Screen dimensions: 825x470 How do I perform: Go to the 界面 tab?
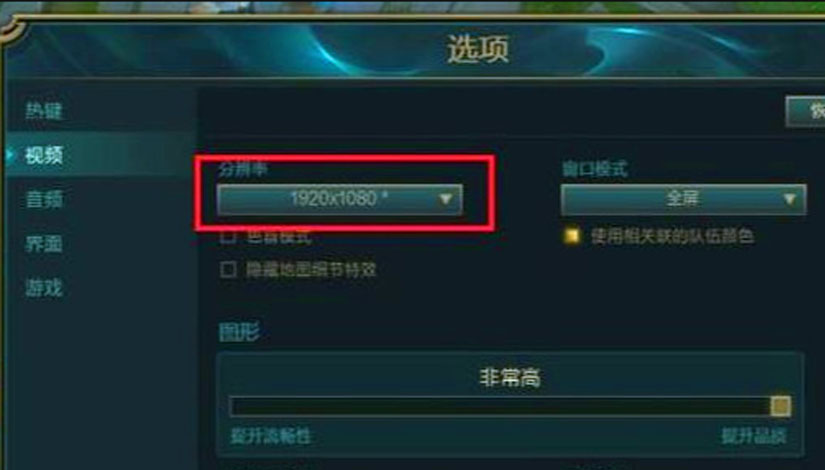coord(44,244)
